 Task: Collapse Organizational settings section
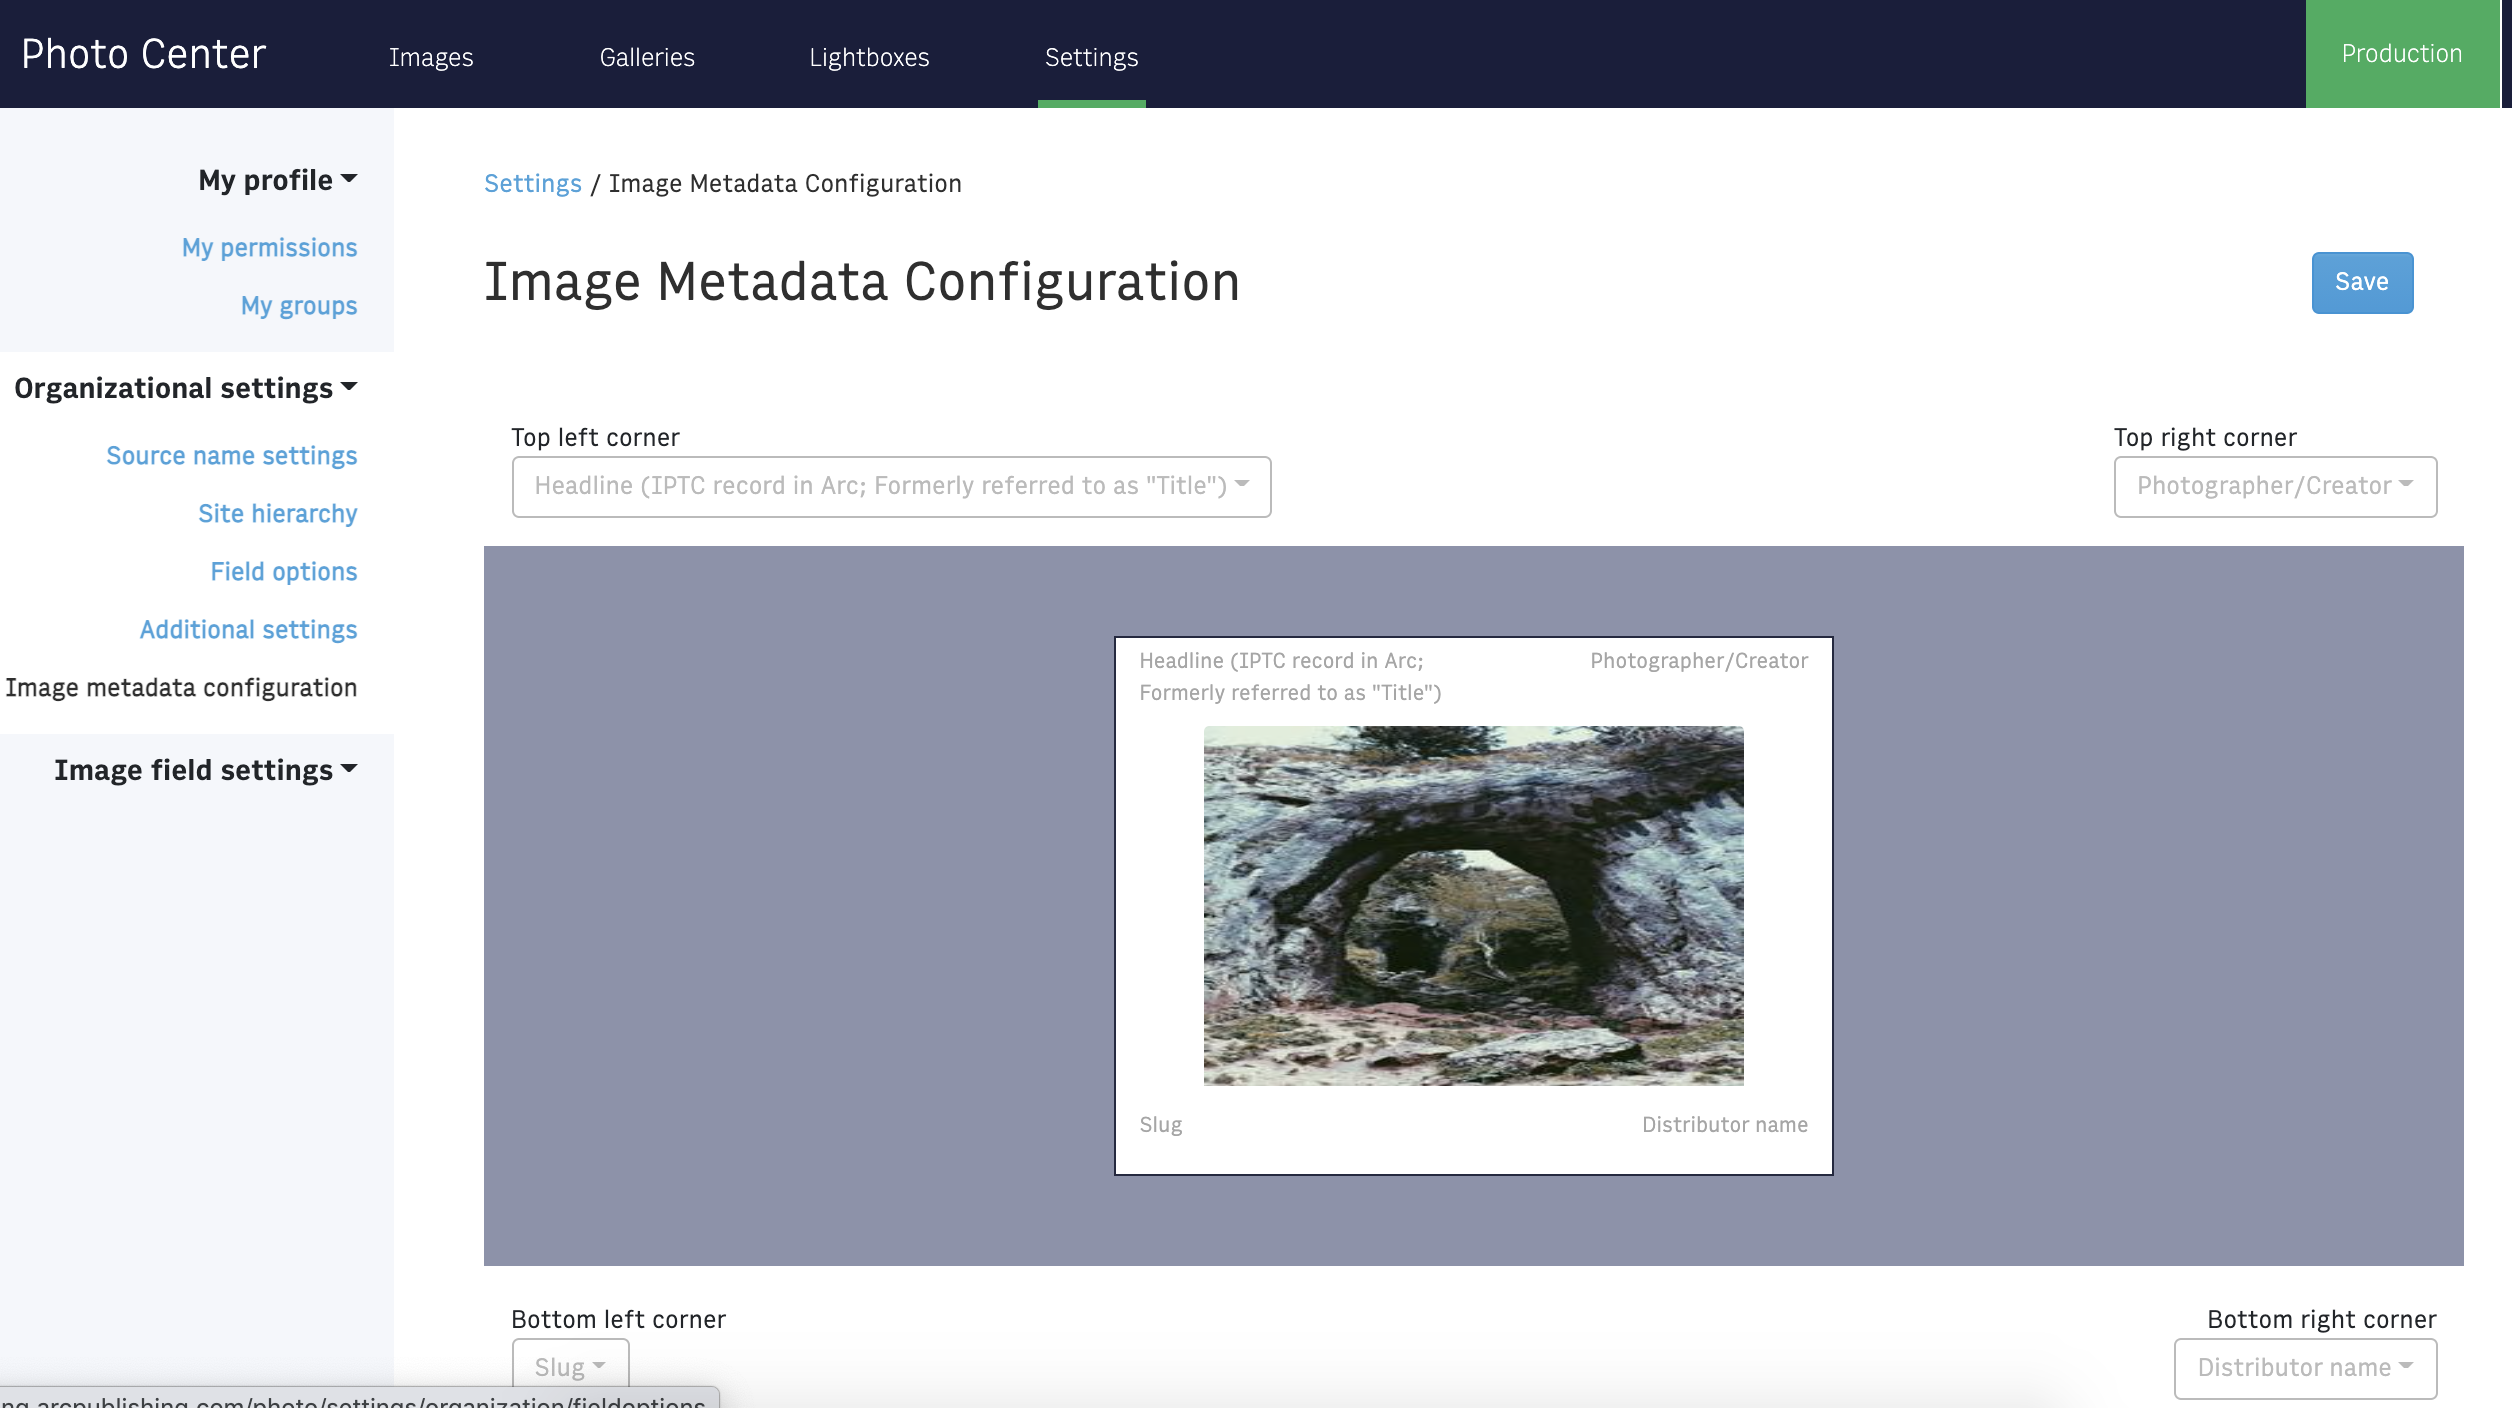click(185, 388)
